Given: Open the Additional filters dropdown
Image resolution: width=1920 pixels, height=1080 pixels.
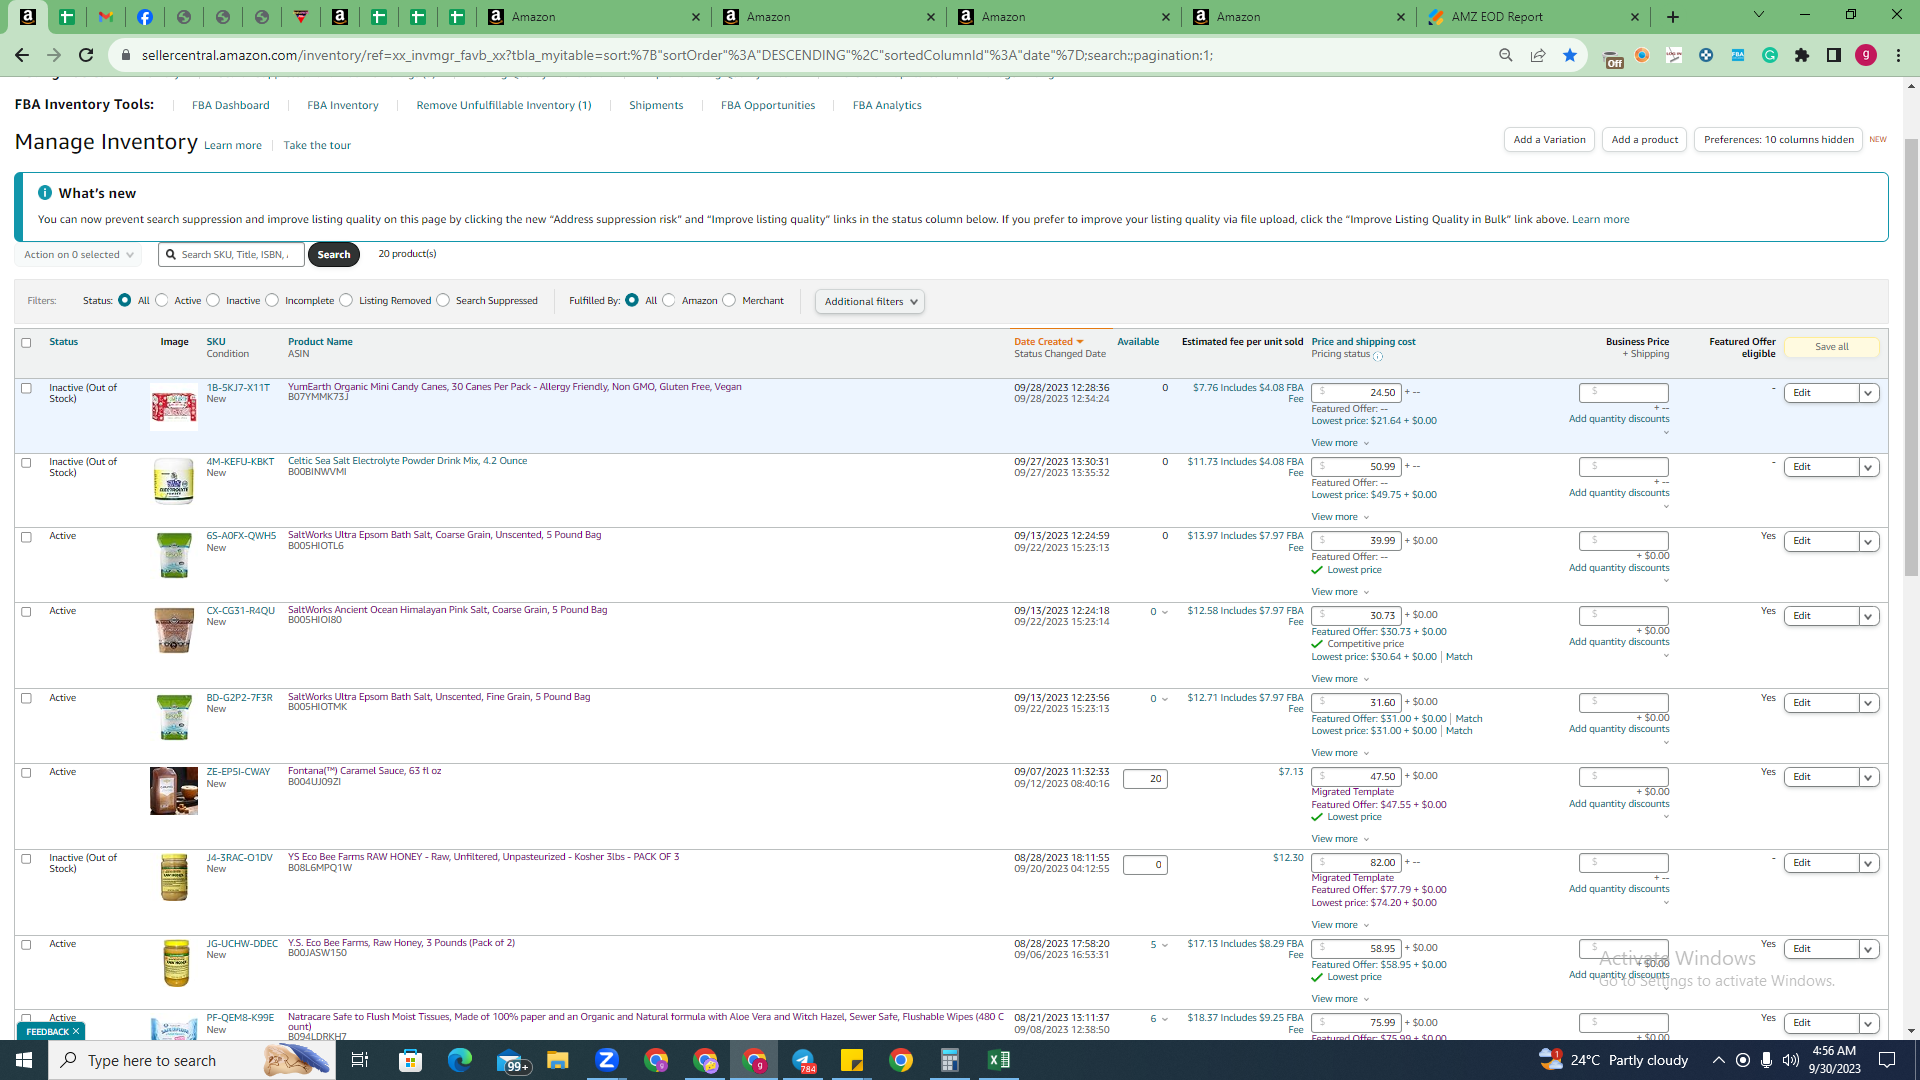Looking at the screenshot, I should (870, 301).
